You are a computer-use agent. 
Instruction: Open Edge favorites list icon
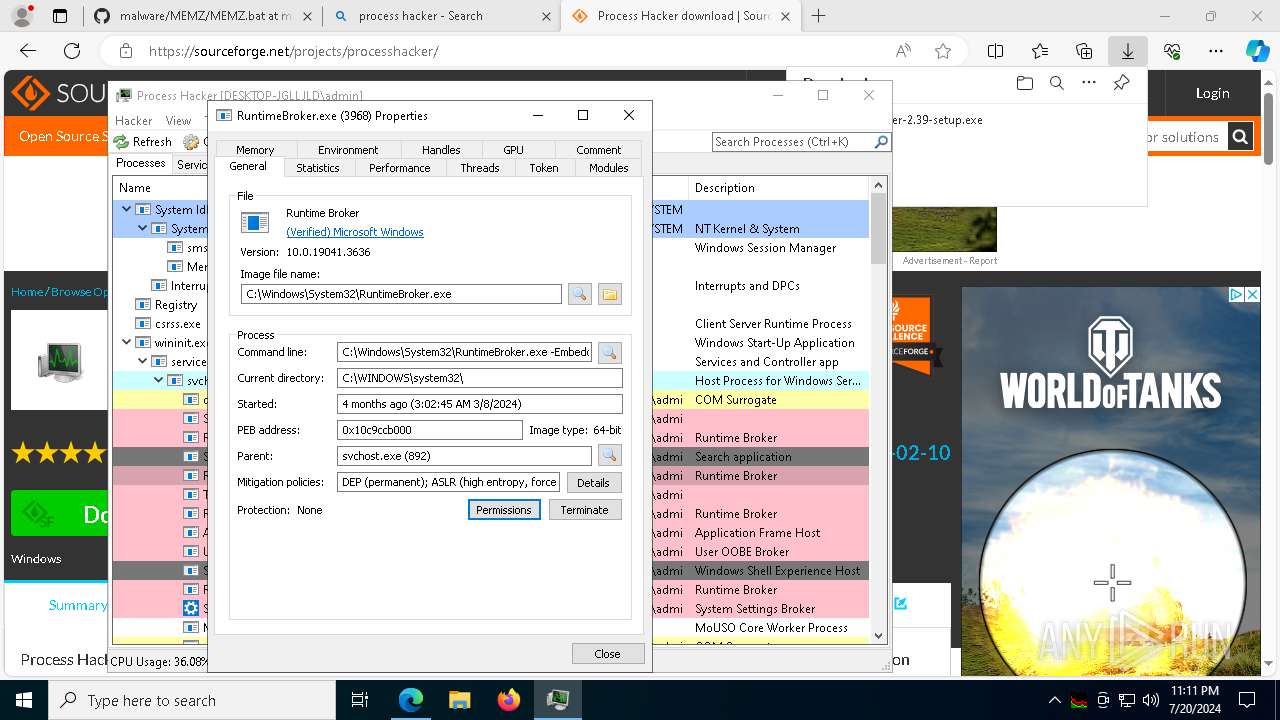click(x=1040, y=51)
